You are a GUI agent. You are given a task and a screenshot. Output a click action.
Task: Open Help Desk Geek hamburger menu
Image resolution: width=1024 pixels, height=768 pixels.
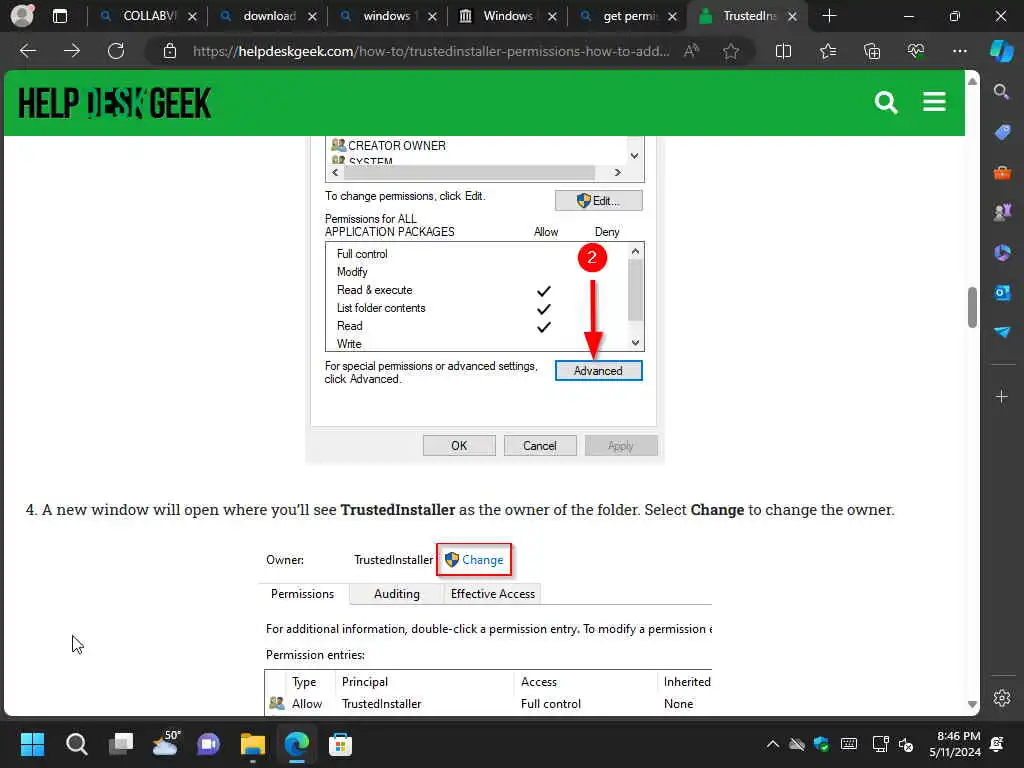(934, 102)
